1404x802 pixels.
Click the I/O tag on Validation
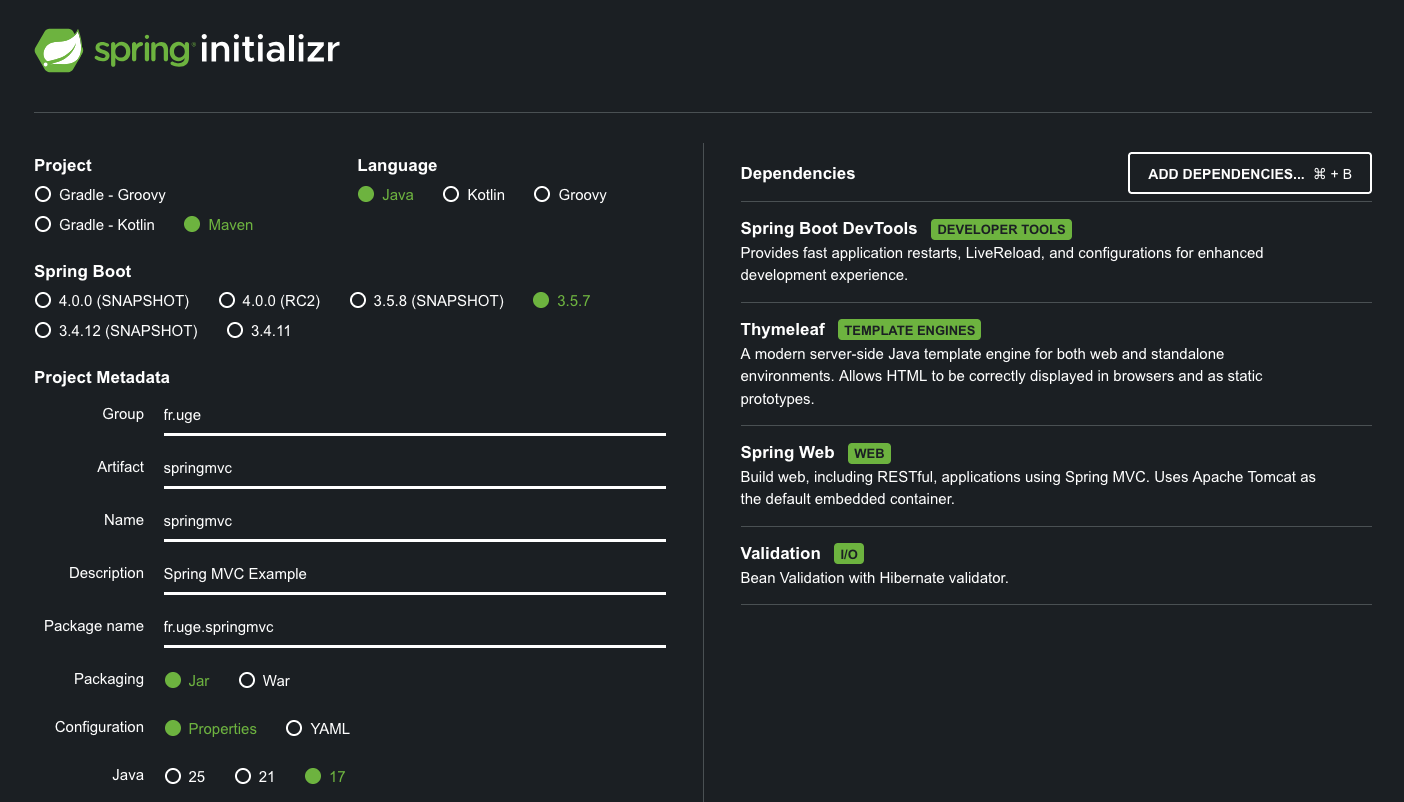click(848, 554)
